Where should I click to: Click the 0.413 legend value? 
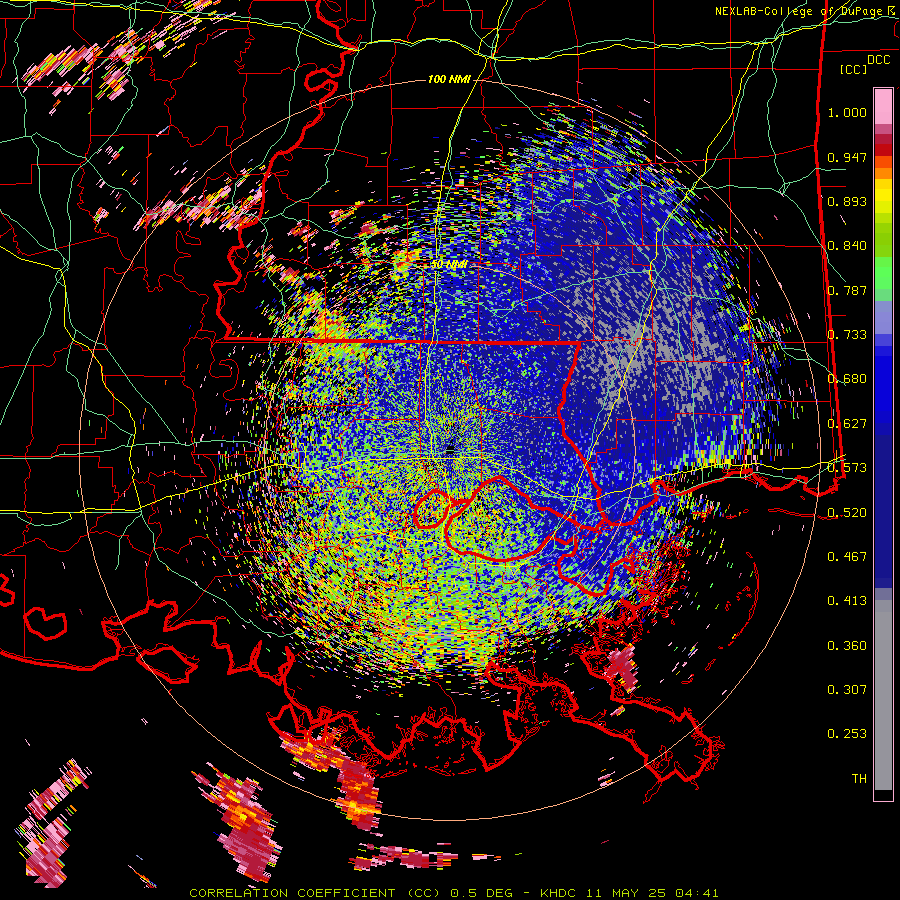(x=847, y=601)
